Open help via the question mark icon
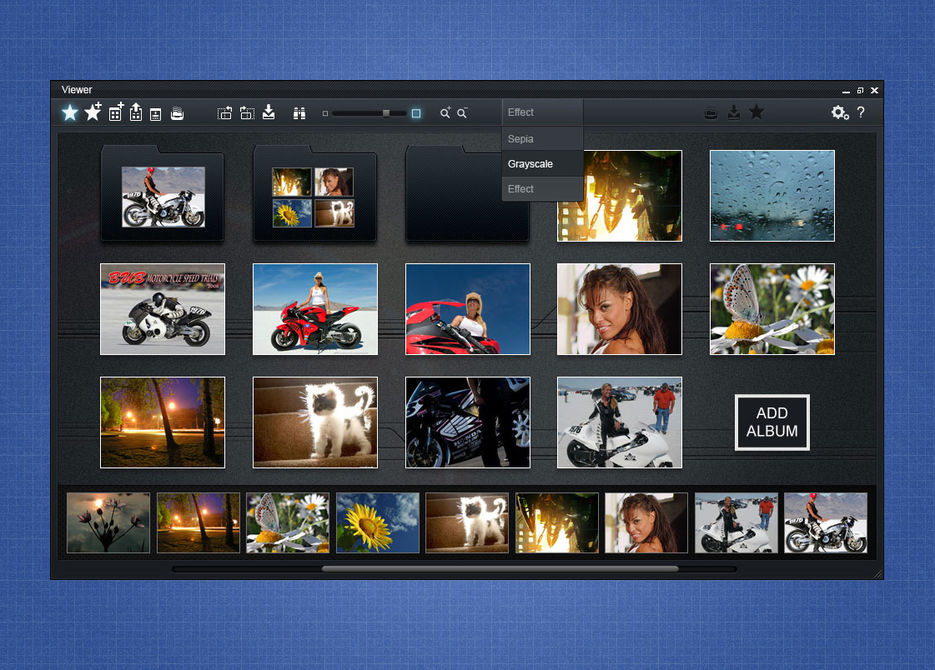Image resolution: width=935 pixels, height=670 pixels. (861, 113)
